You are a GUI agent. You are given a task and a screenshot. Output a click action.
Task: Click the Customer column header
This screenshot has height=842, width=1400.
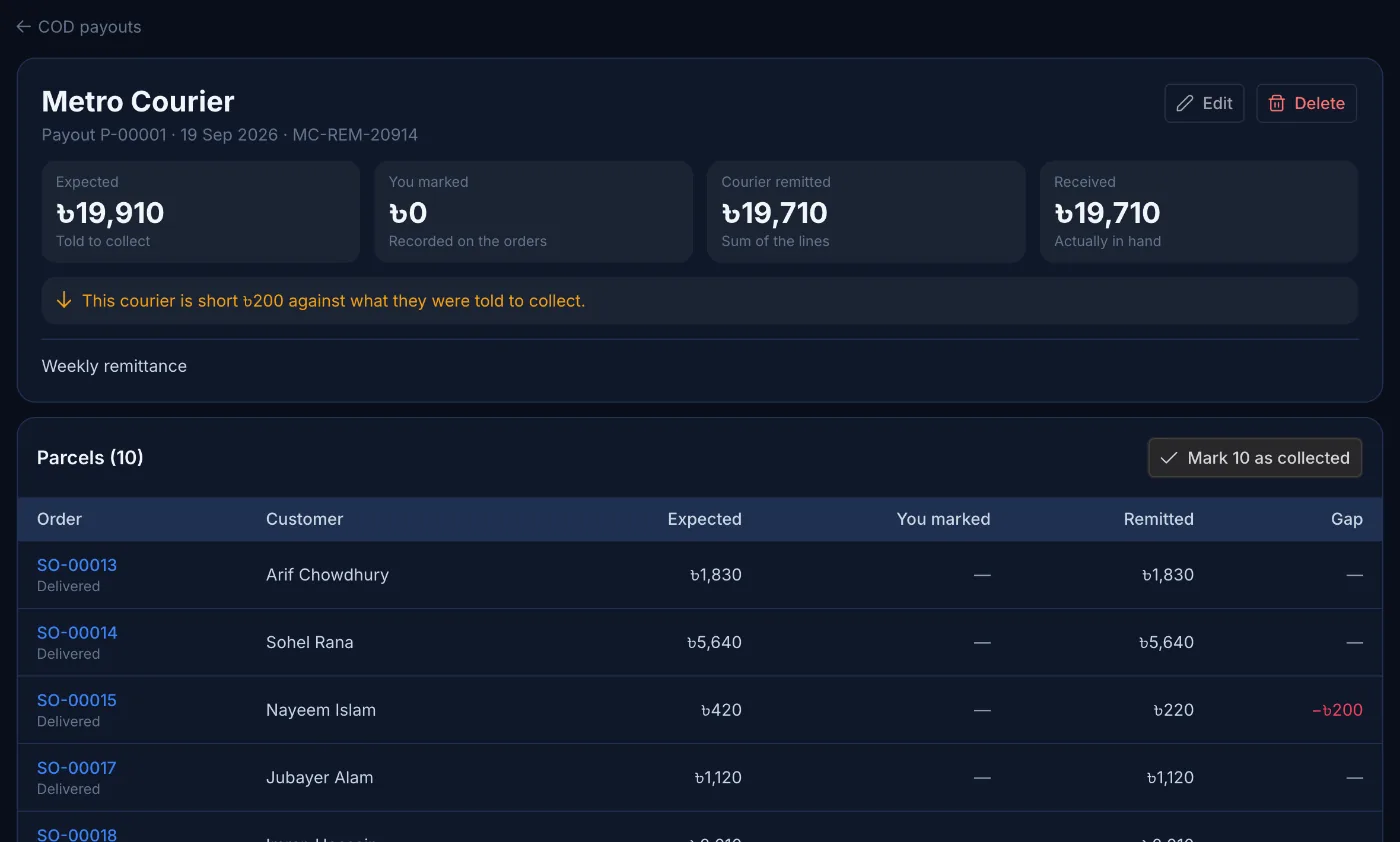click(x=304, y=519)
